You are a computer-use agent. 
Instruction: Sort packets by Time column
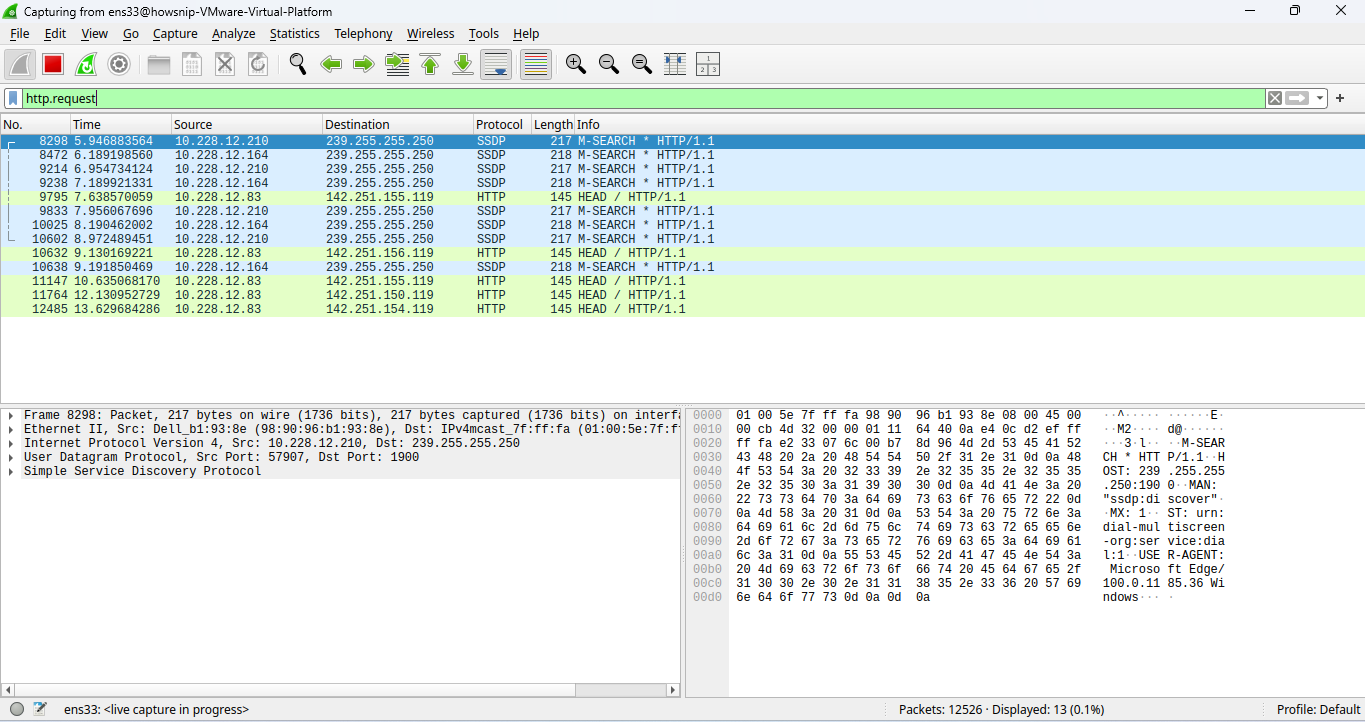pos(121,125)
